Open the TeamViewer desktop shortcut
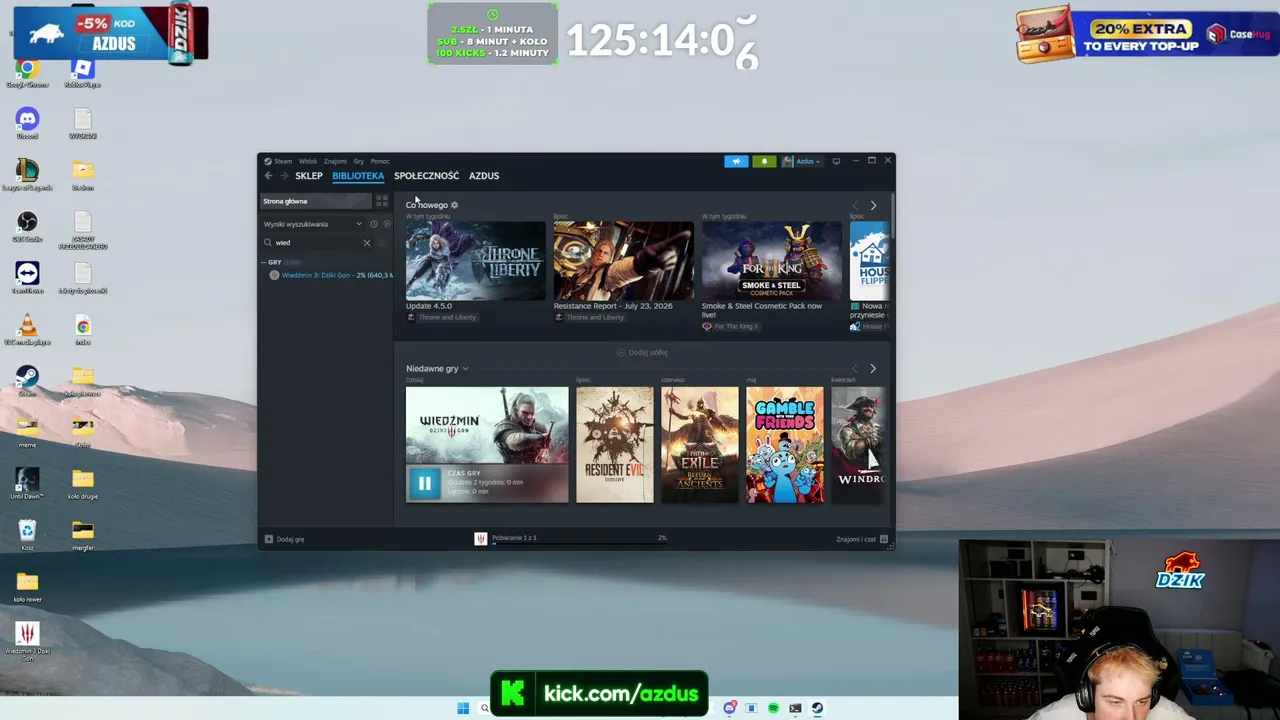 coord(27,278)
